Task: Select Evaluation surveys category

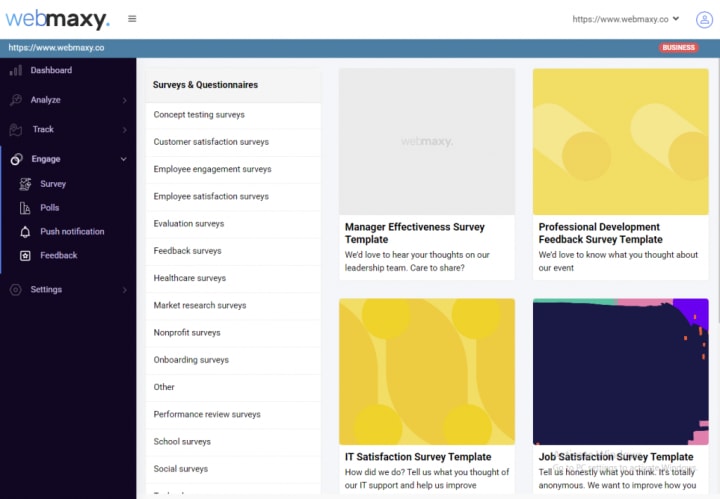Action: point(233,224)
